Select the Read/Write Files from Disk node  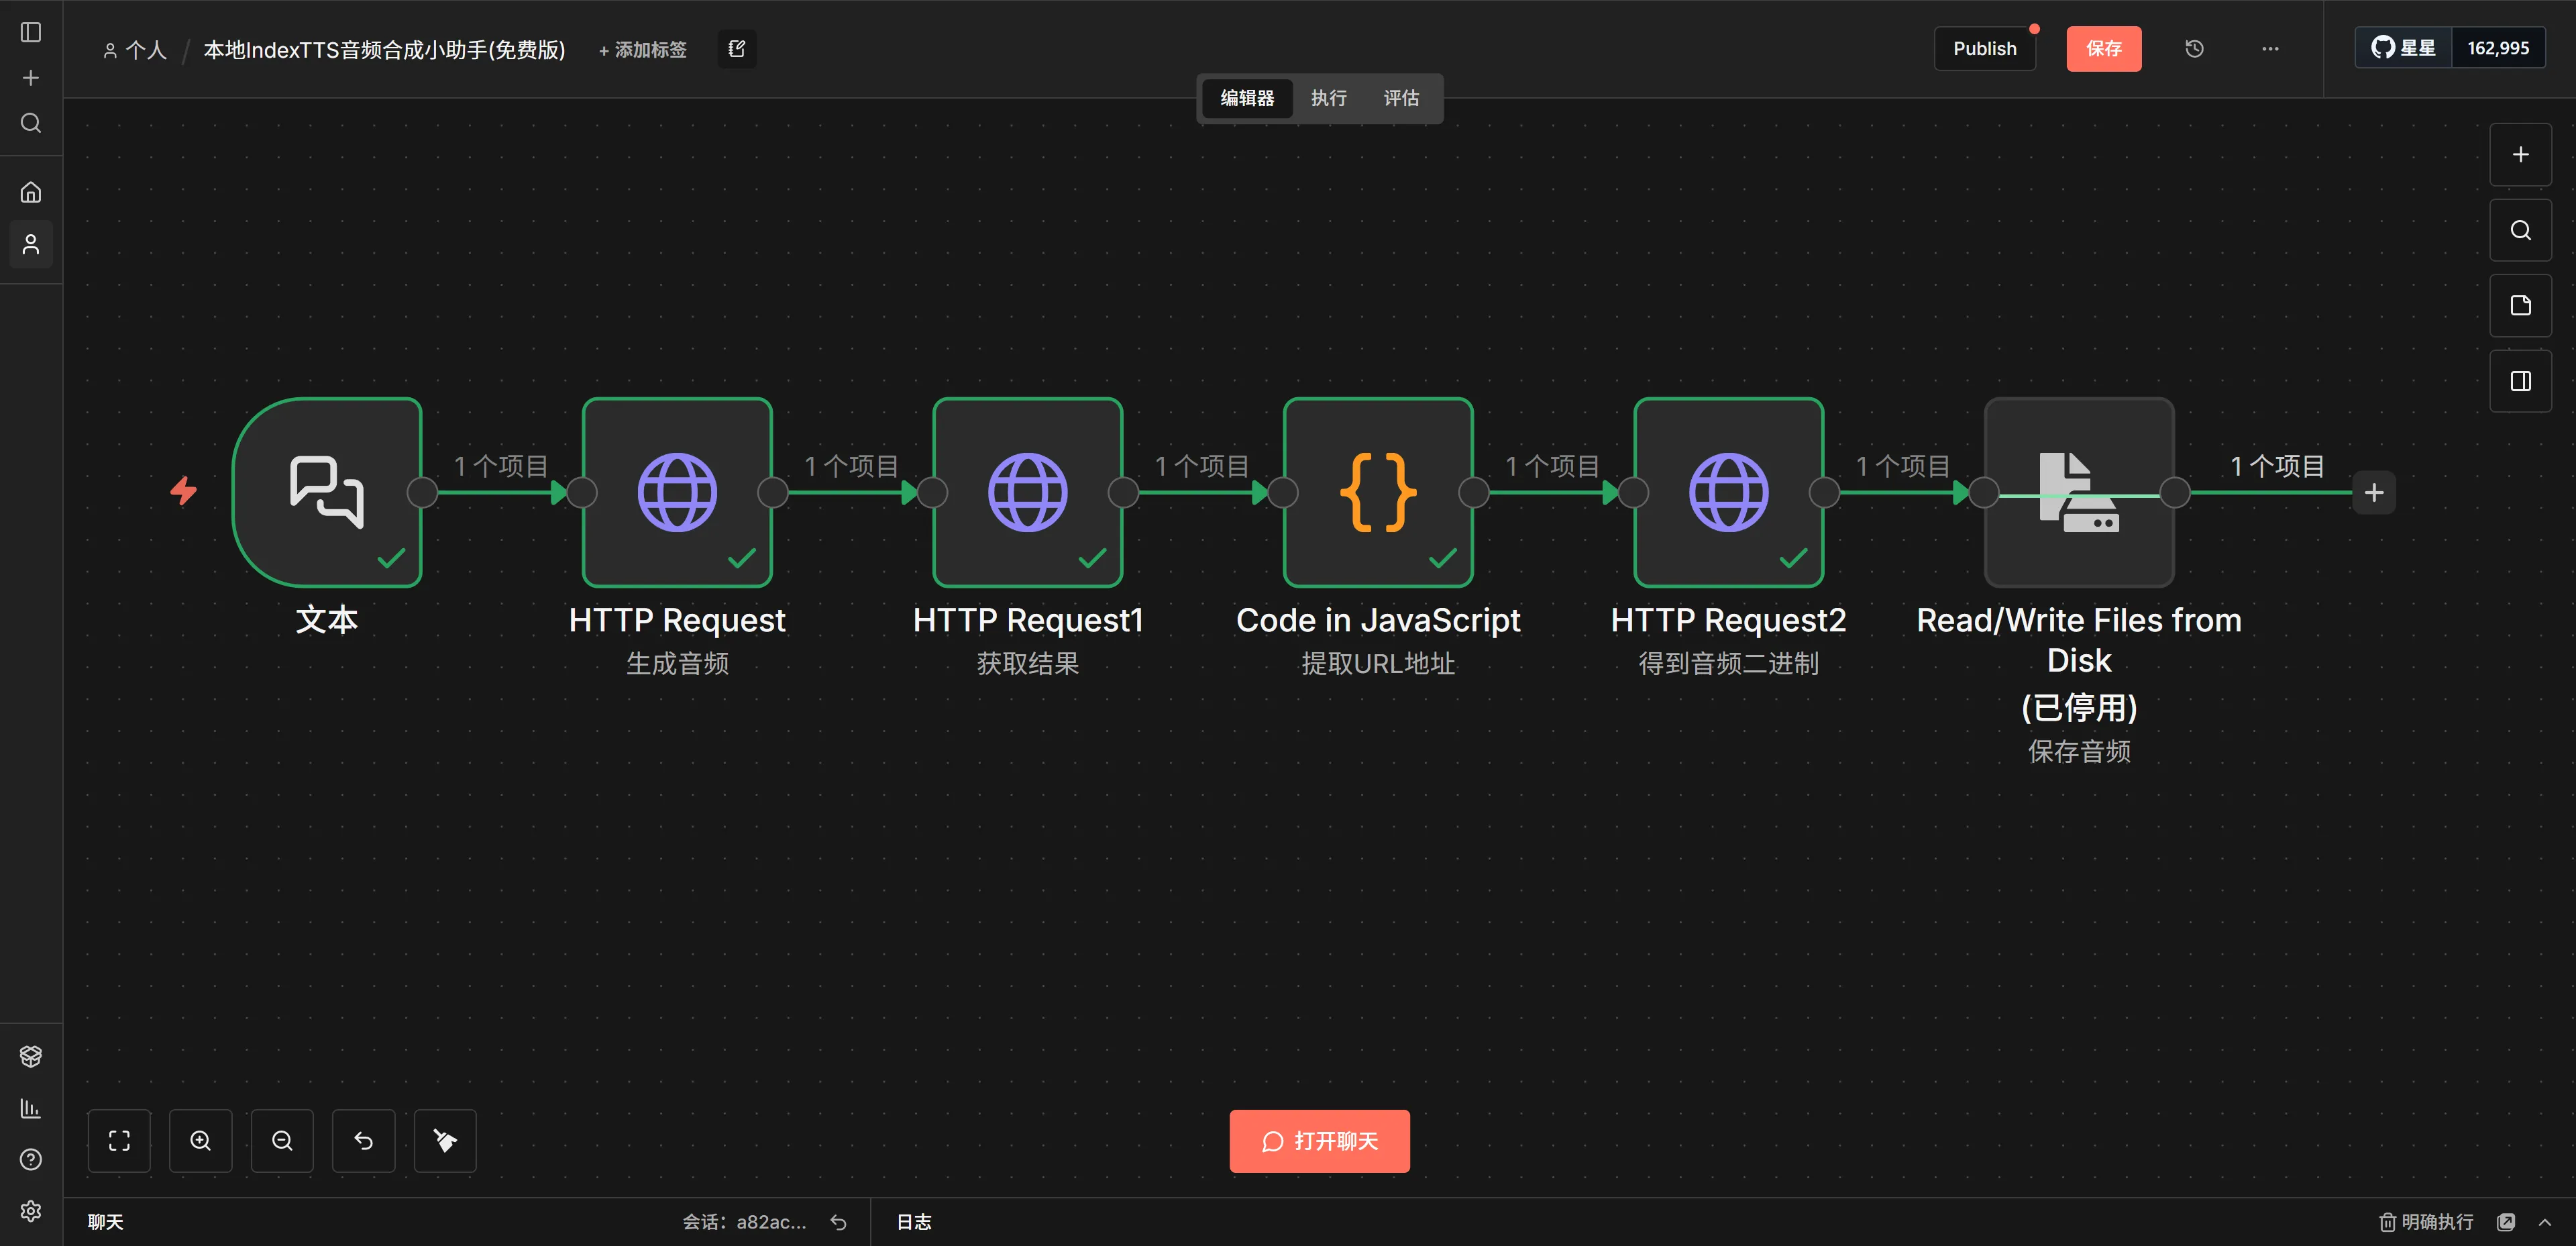2078,491
